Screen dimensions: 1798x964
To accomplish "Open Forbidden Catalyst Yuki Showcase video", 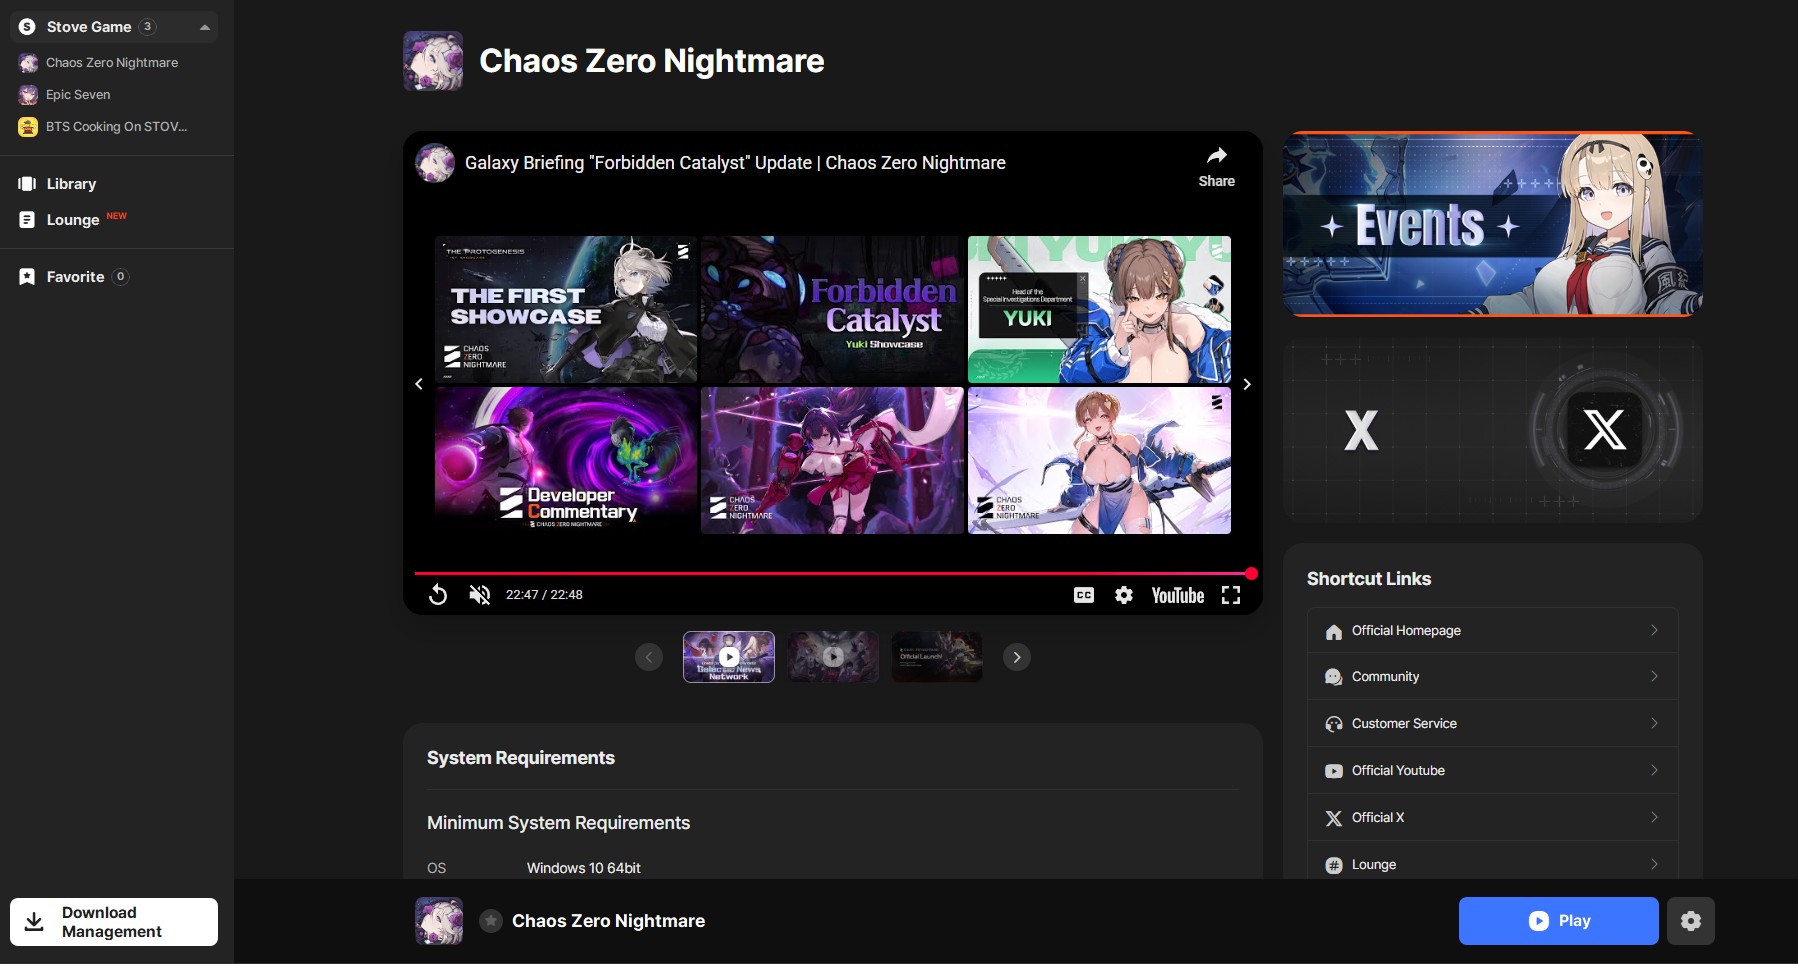I will coord(832,310).
